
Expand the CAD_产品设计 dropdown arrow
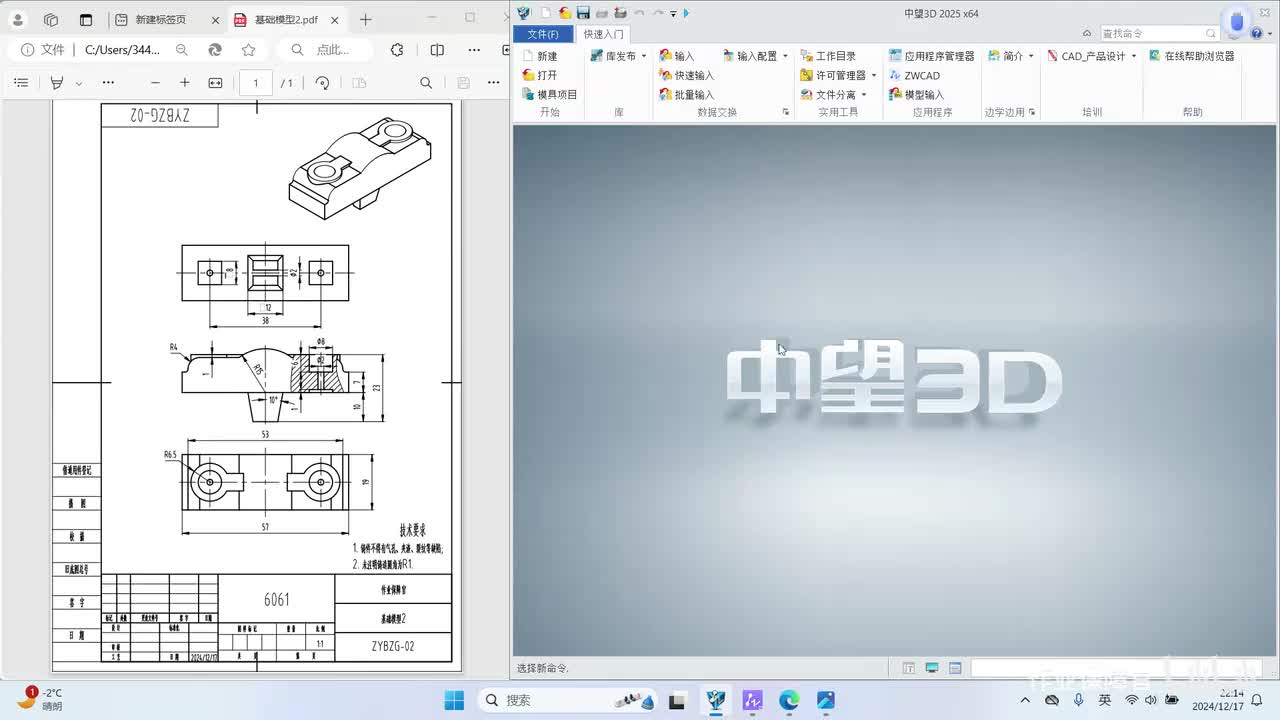[1134, 56]
